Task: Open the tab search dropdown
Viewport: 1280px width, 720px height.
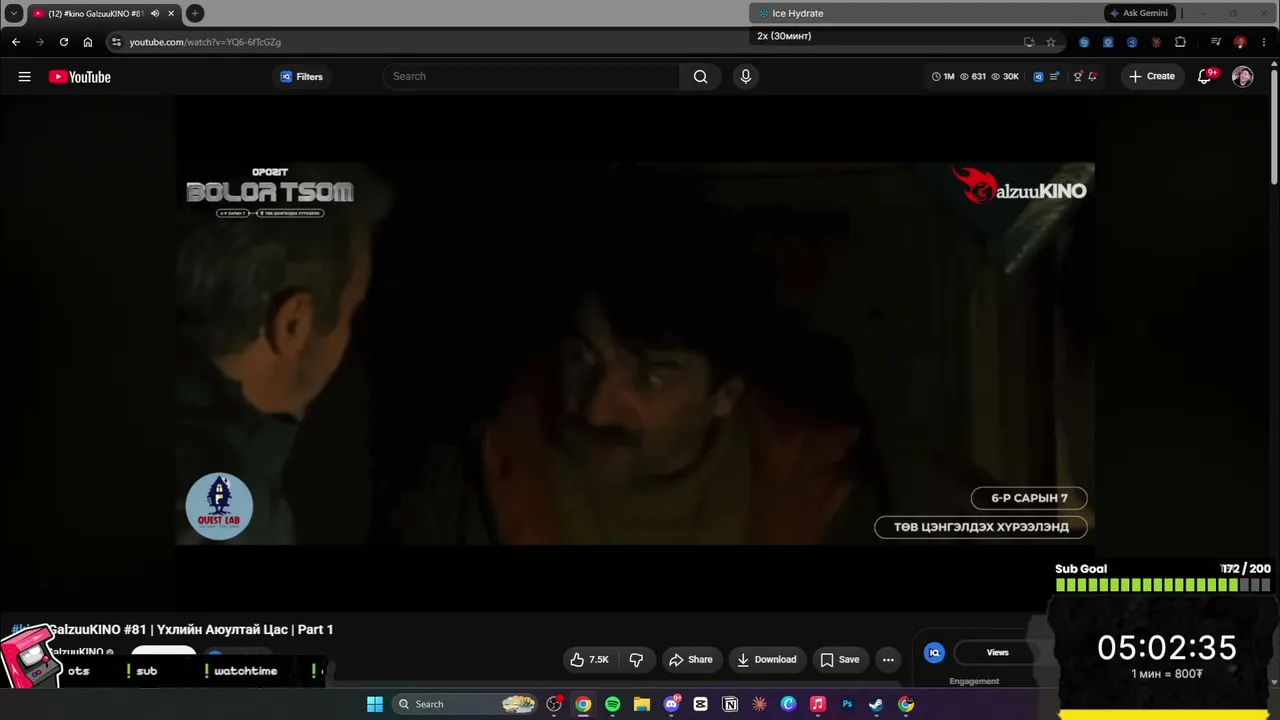Action: coord(14,13)
